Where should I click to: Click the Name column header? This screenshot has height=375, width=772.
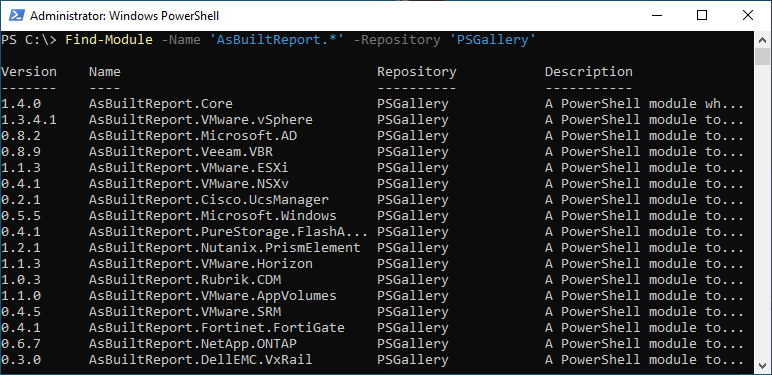[x=105, y=72]
